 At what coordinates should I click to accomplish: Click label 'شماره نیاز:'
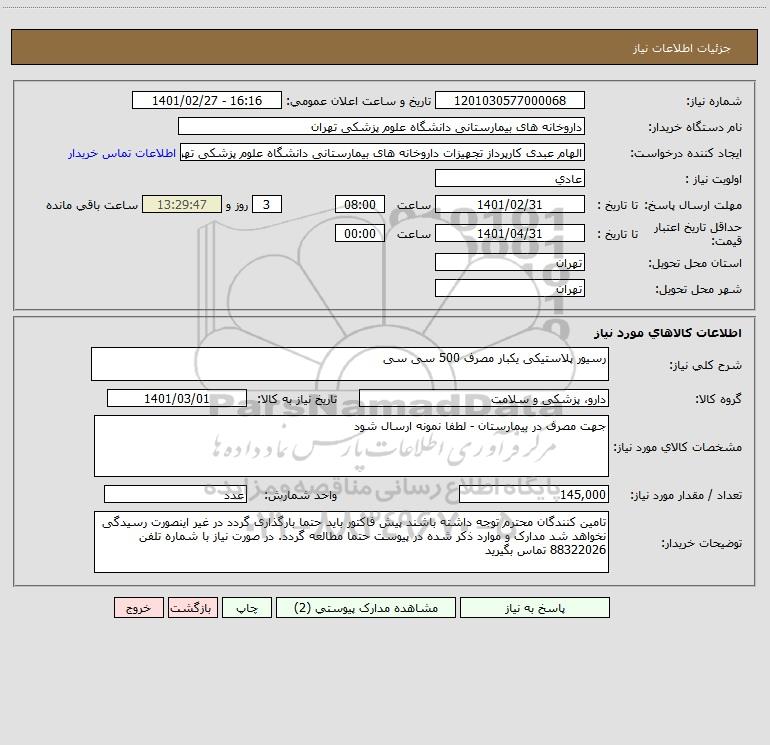[x=714, y=102]
